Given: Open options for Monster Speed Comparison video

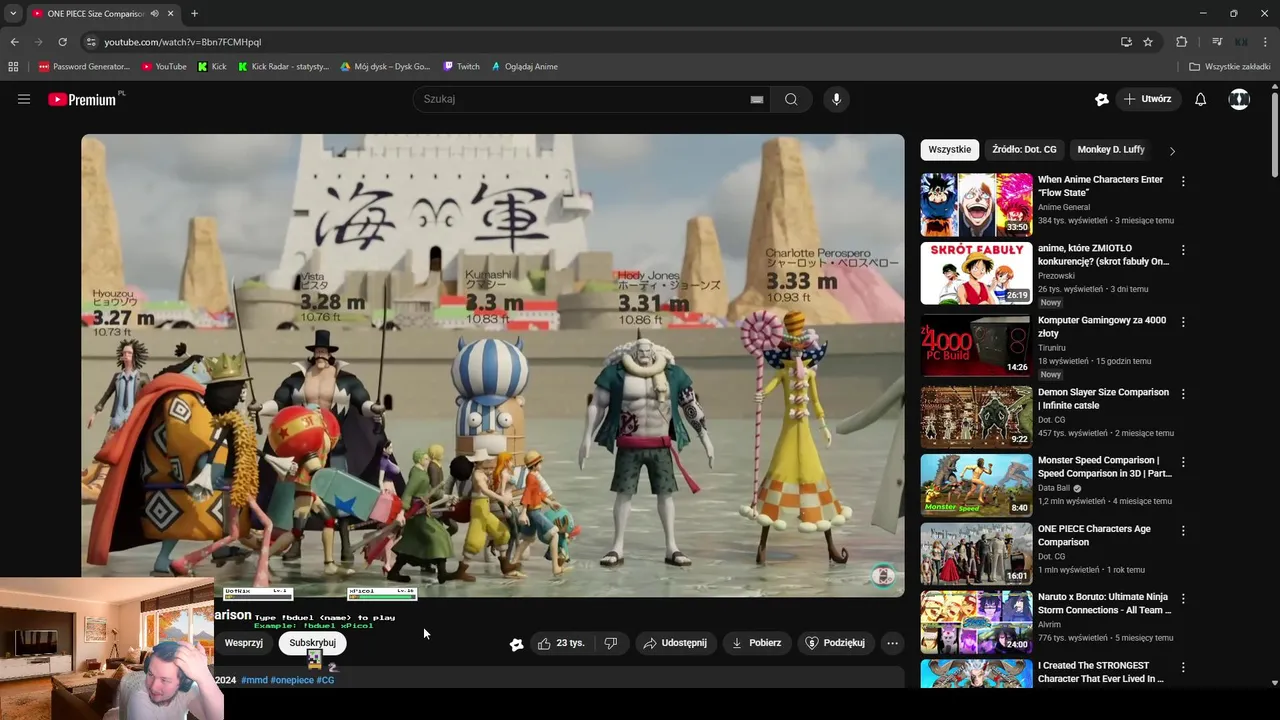Looking at the screenshot, I should [x=1183, y=462].
